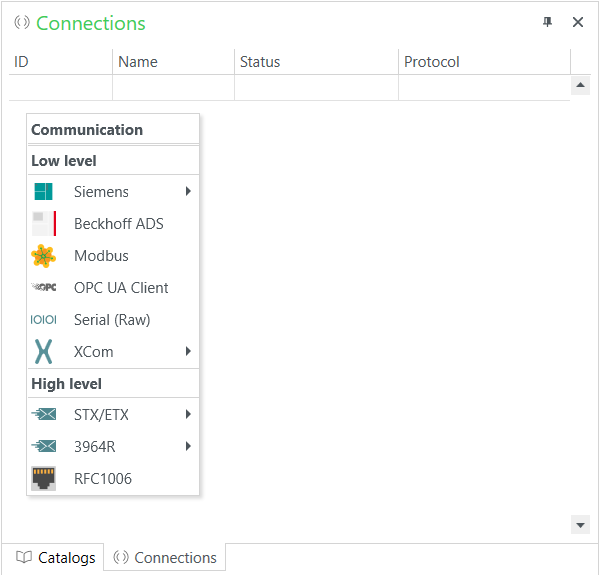Click the RFC1006 ethernet port icon
600x575 pixels.
pos(44,479)
